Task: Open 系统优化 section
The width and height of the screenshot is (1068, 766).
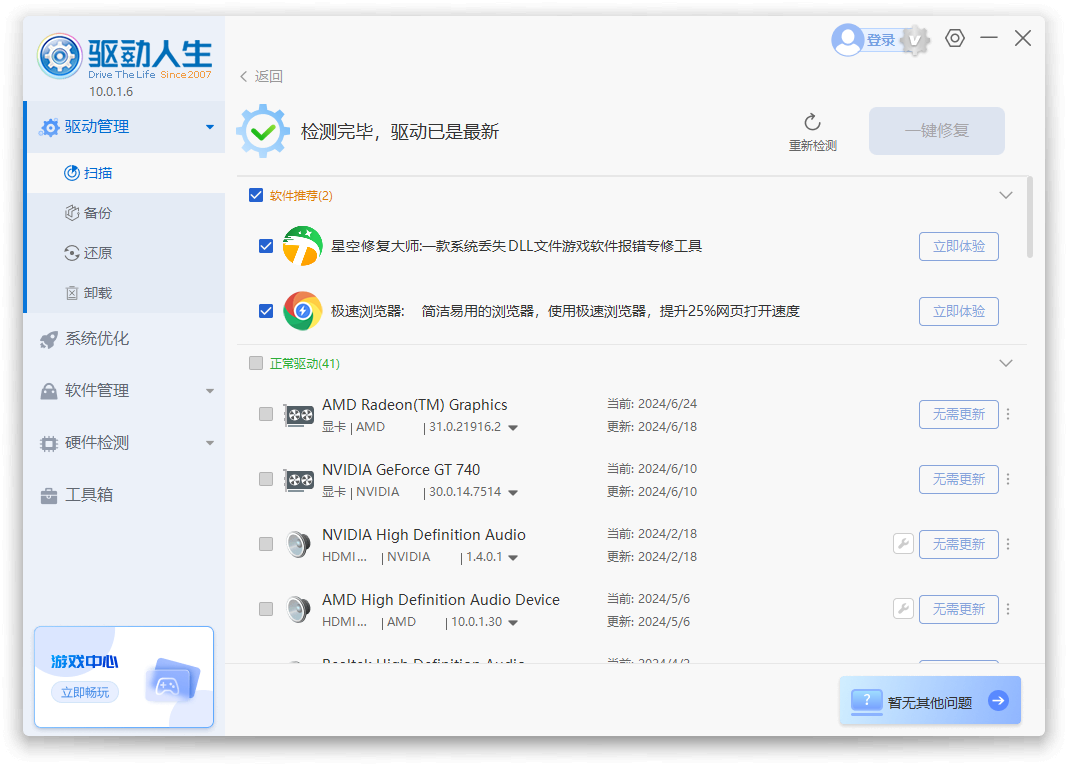Action: pyautogui.click(x=124, y=339)
